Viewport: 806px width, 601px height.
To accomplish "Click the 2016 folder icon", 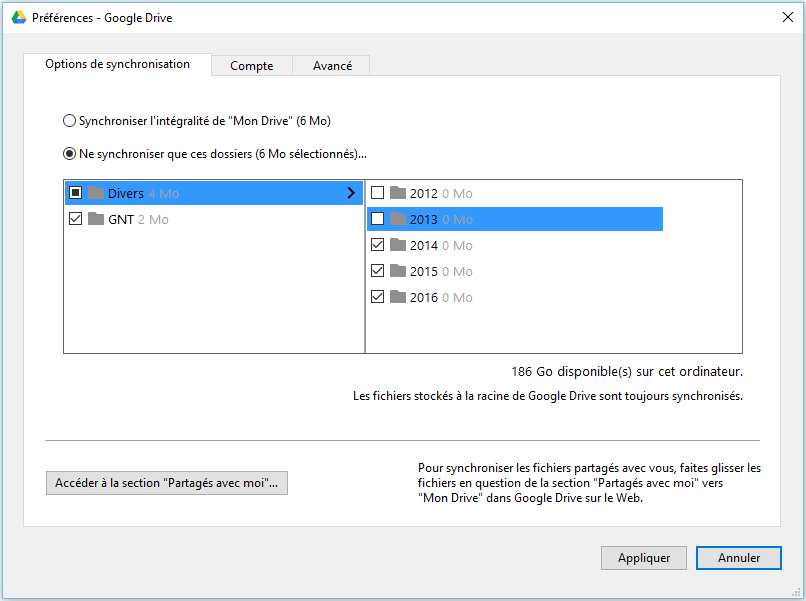I will point(398,297).
